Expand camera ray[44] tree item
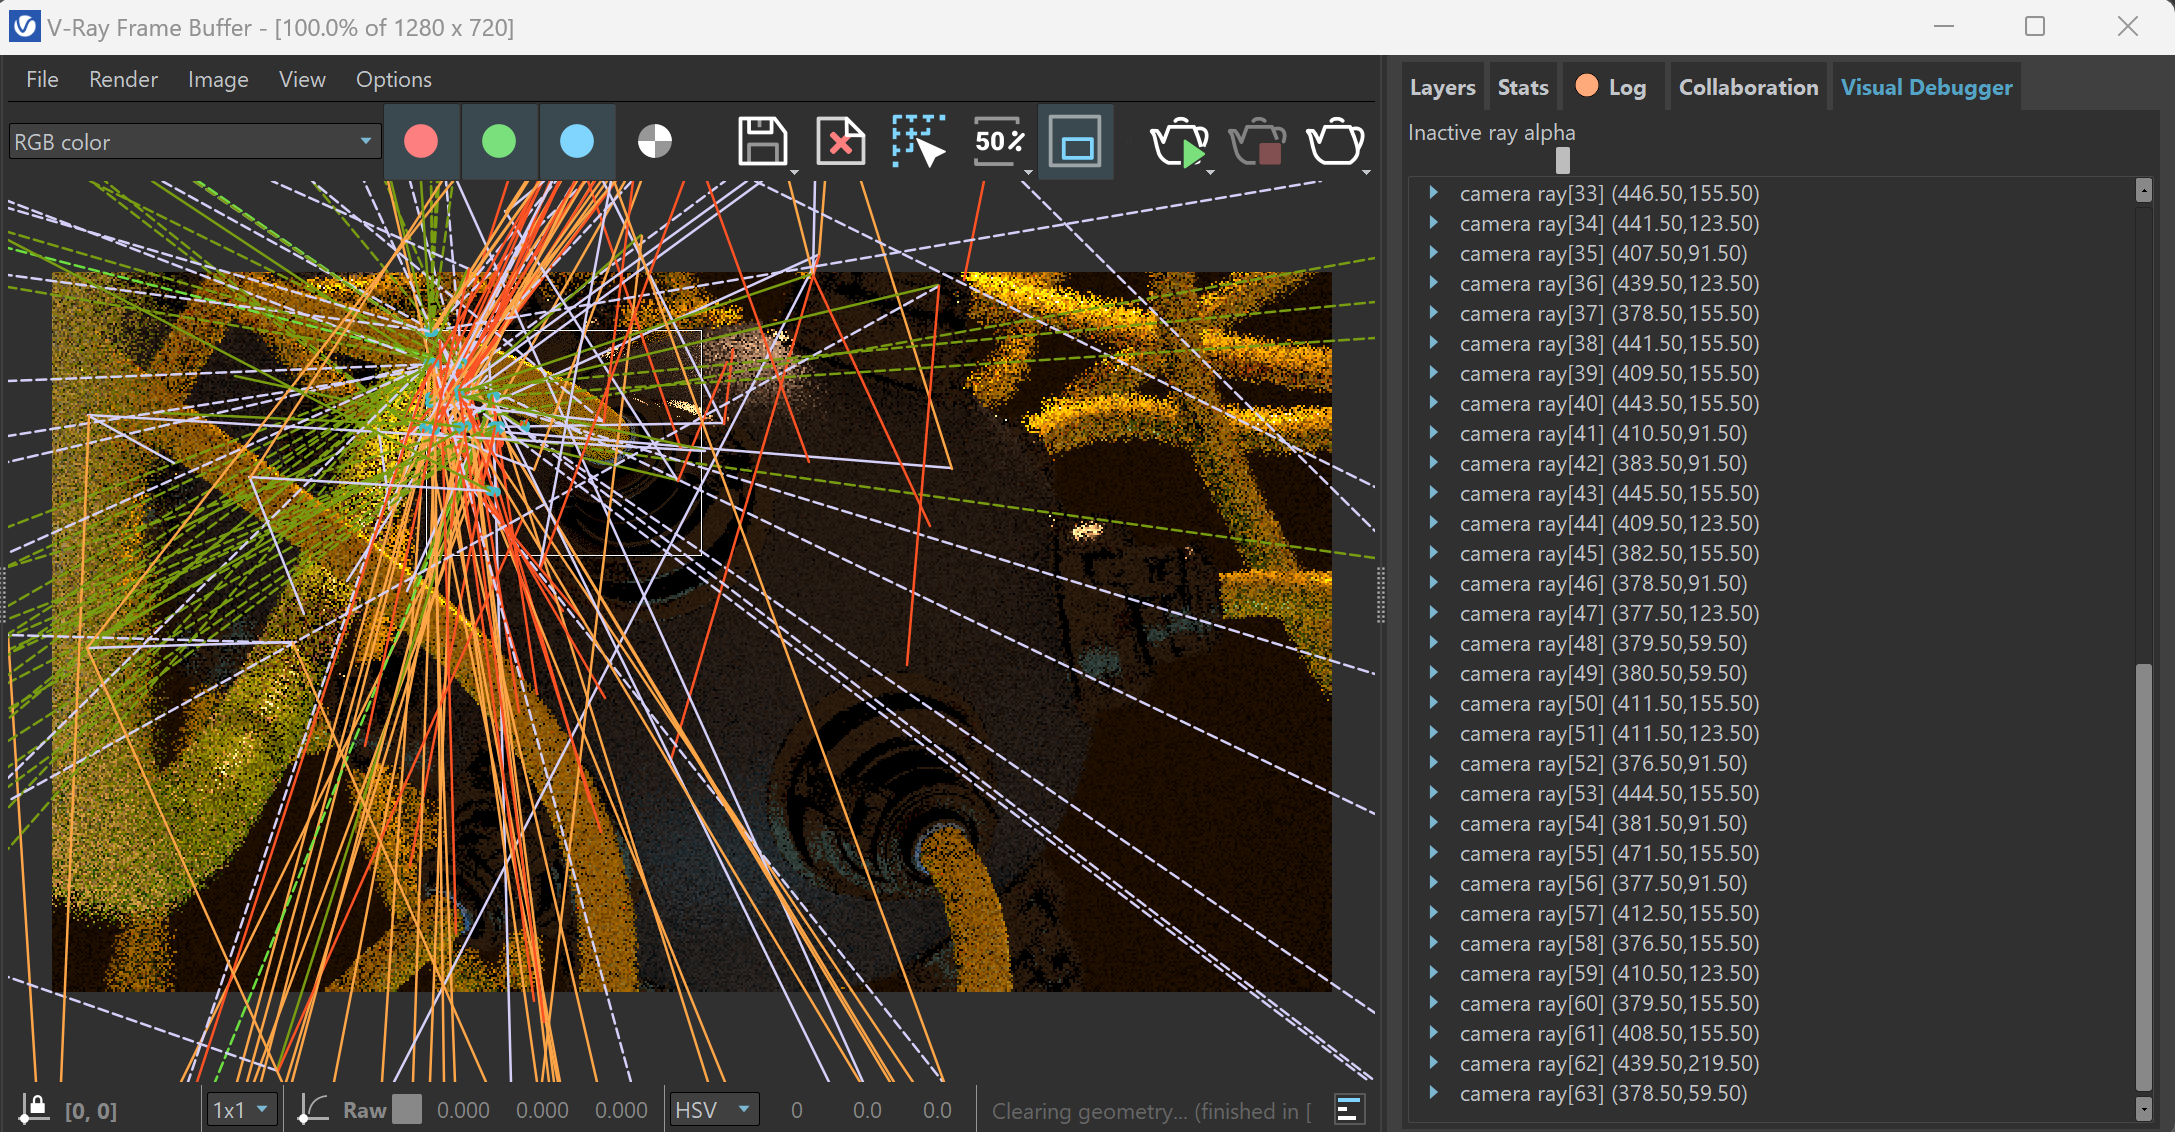Image resolution: width=2175 pixels, height=1132 pixels. [x=1433, y=523]
